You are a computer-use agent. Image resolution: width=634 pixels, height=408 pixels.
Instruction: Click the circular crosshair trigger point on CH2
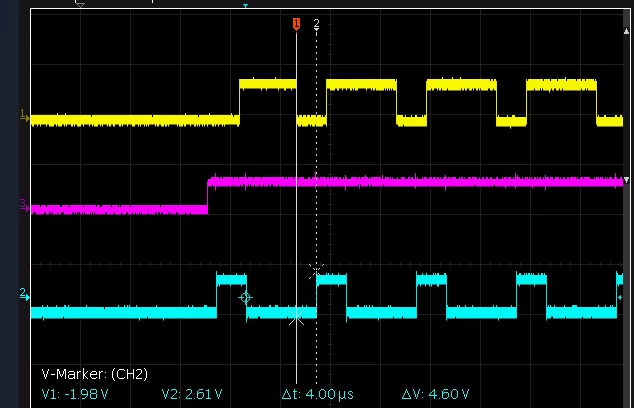tap(245, 298)
